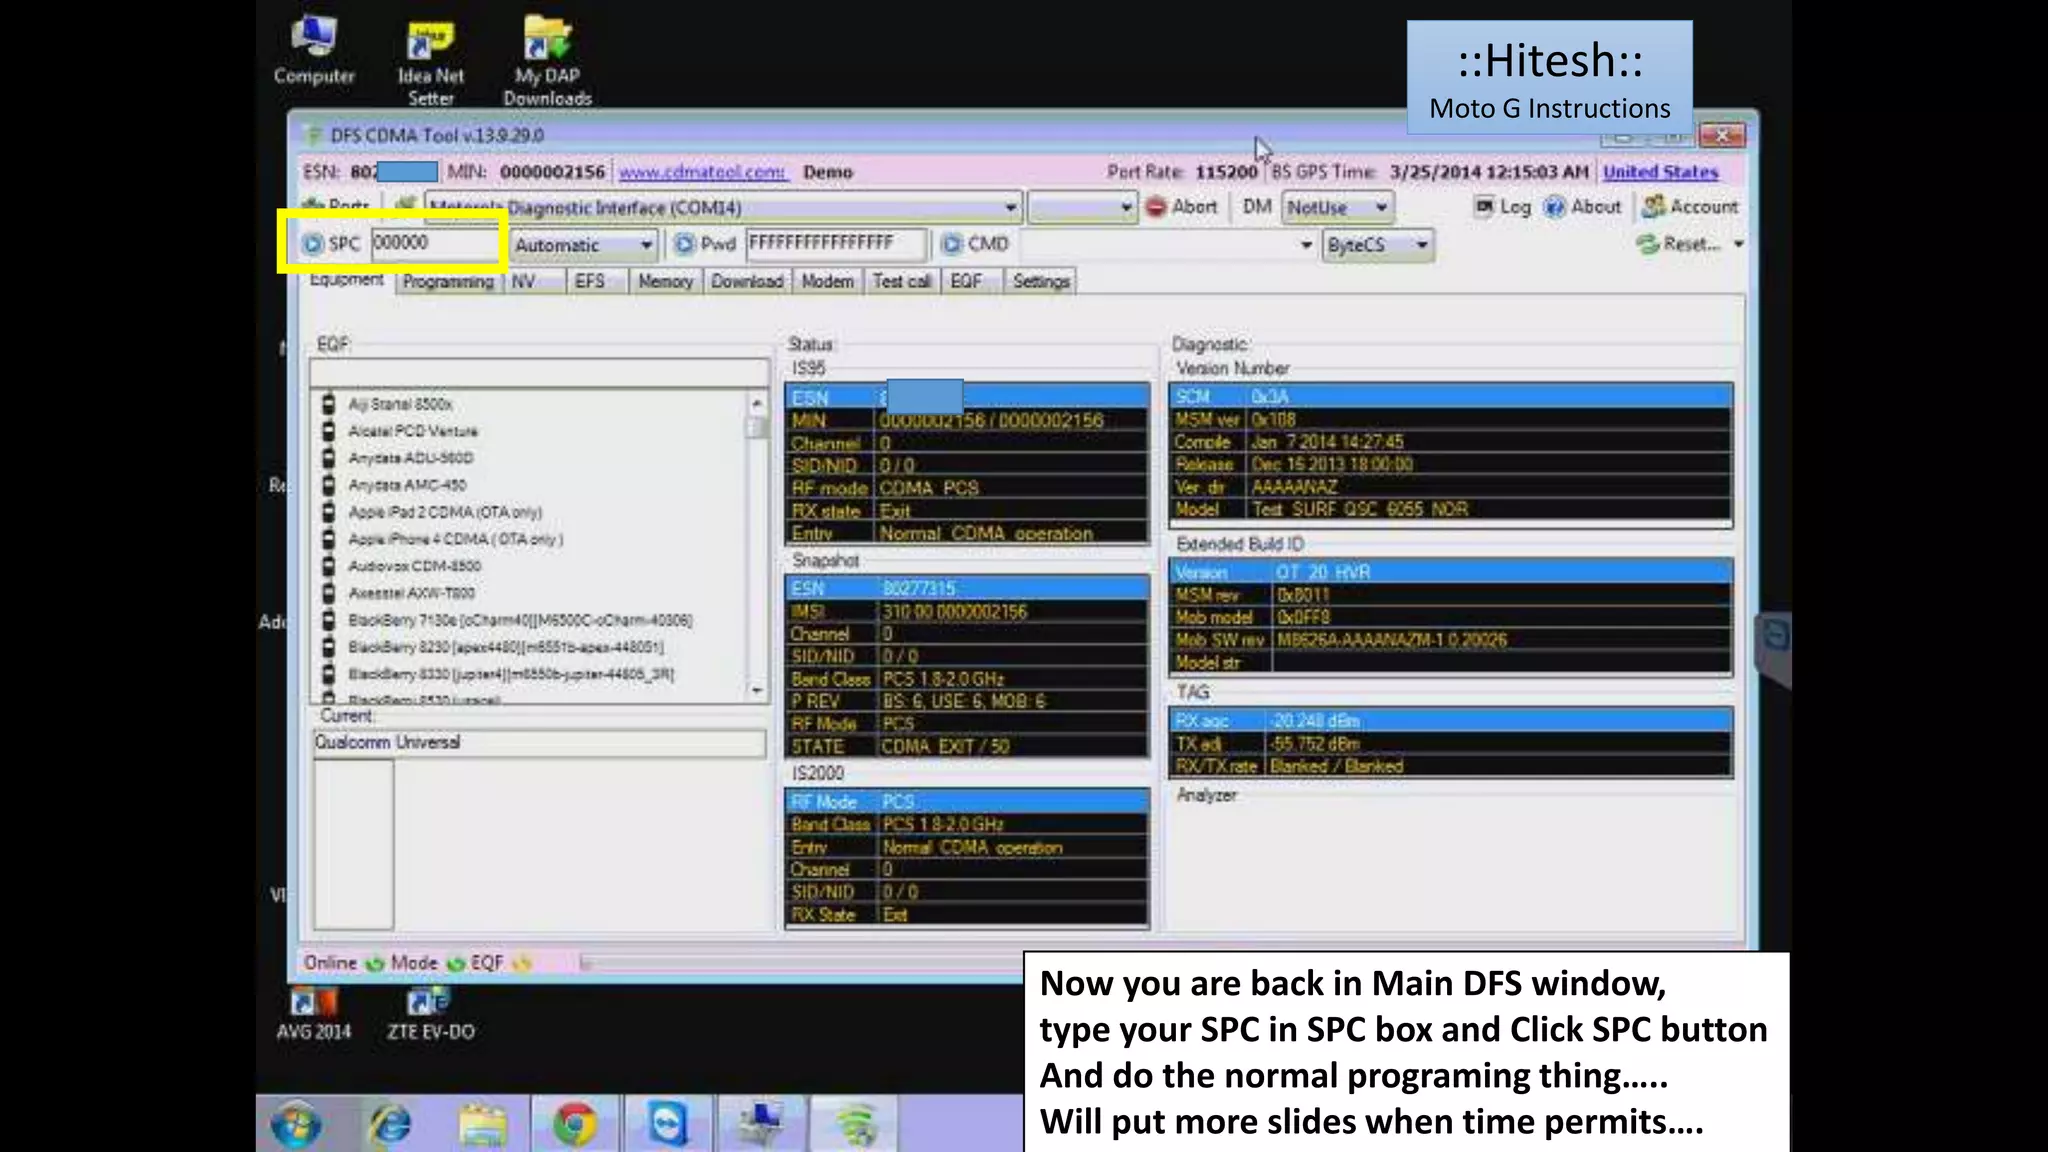Switch to the Modem tab
The height and width of the screenshot is (1152, 2048).
(x=828, y=282)
